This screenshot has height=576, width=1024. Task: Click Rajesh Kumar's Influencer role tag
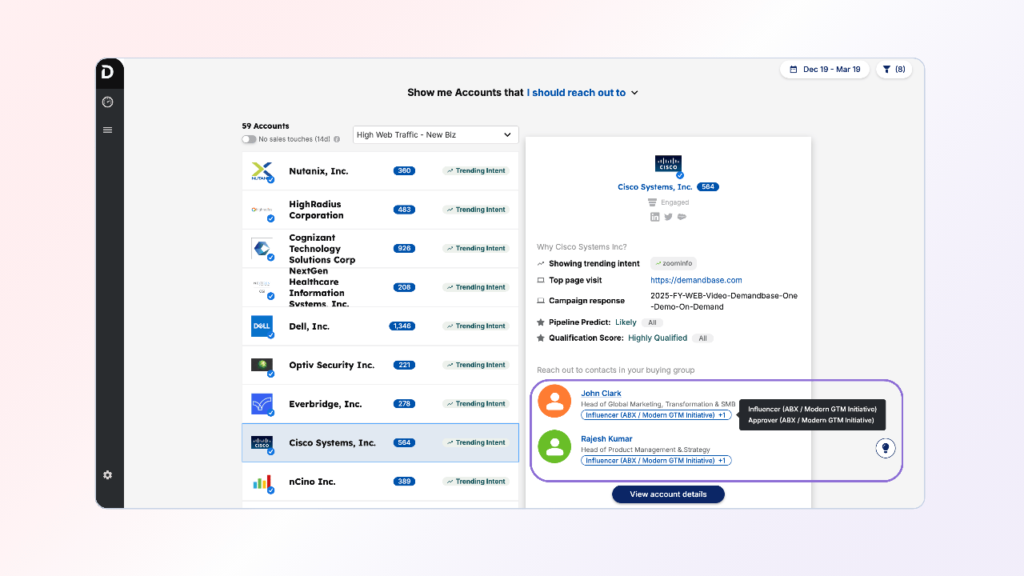(x=656, y=461)
